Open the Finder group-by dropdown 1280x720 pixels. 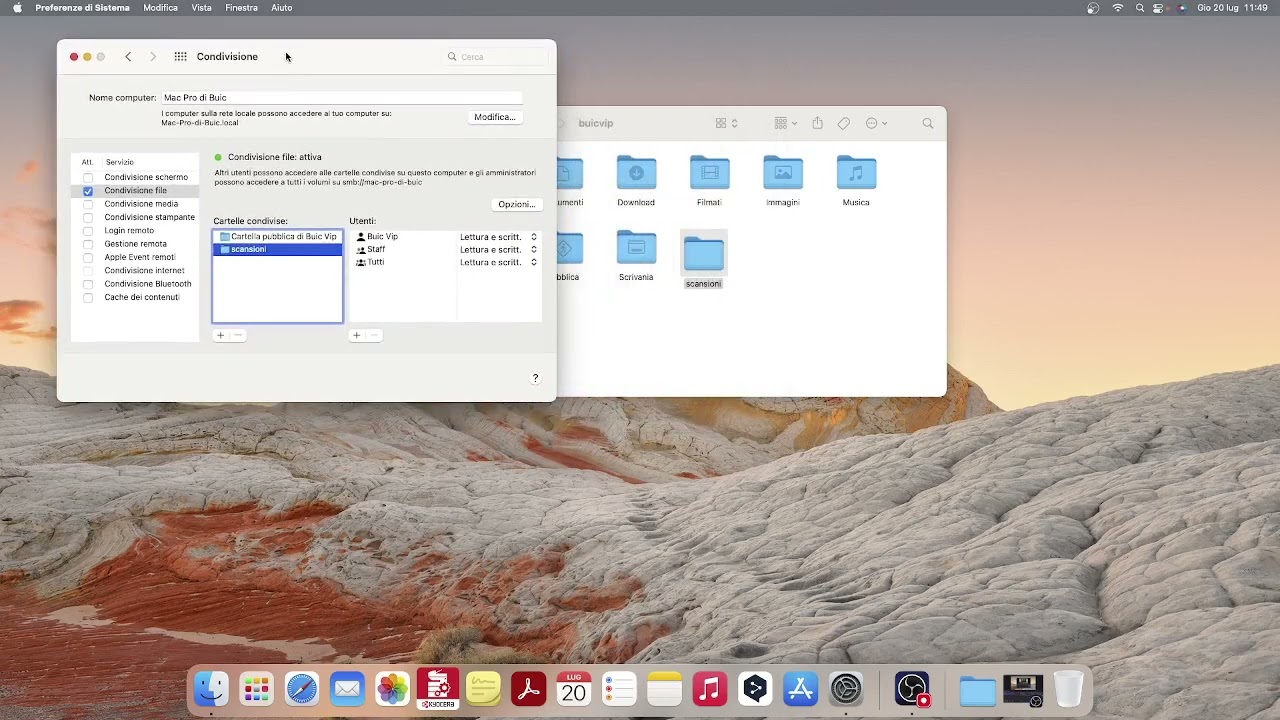[x=787, y=123]
